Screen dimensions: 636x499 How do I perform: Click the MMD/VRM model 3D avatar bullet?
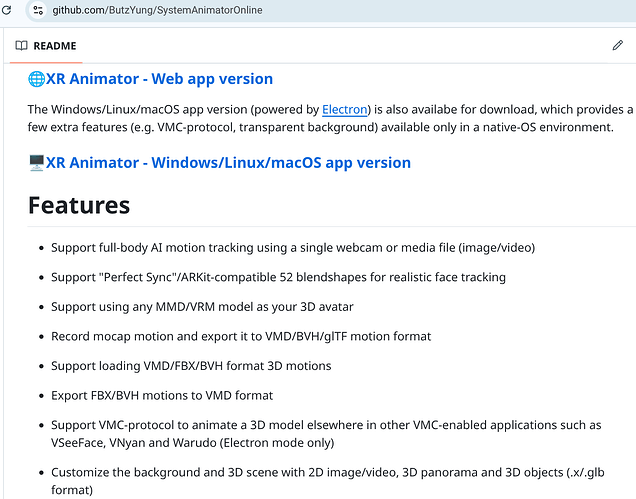pyautogui.click(x=202, y=306)
